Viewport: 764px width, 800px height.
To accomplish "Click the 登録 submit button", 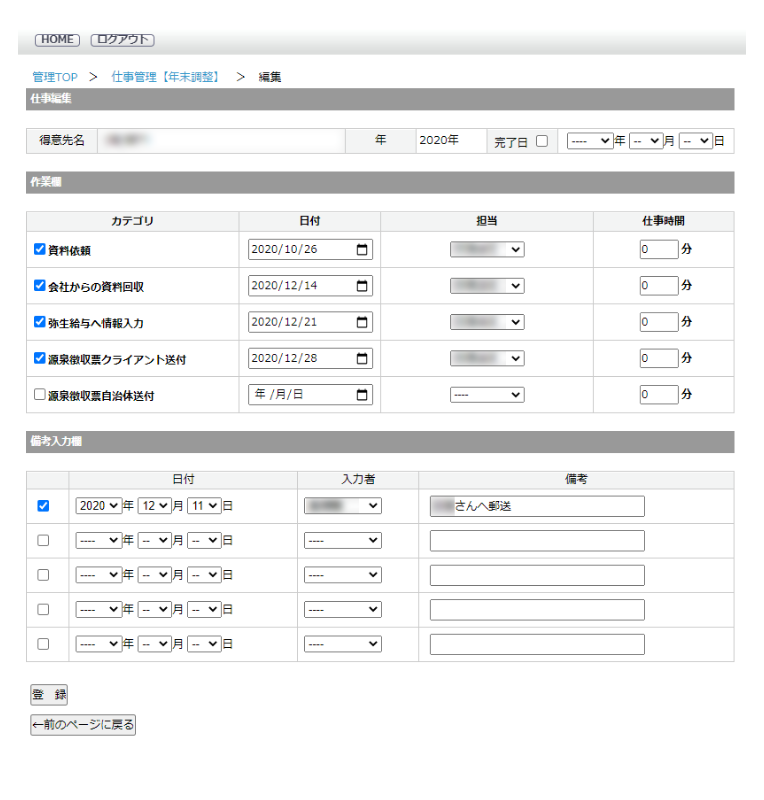I will click(49, 695).
